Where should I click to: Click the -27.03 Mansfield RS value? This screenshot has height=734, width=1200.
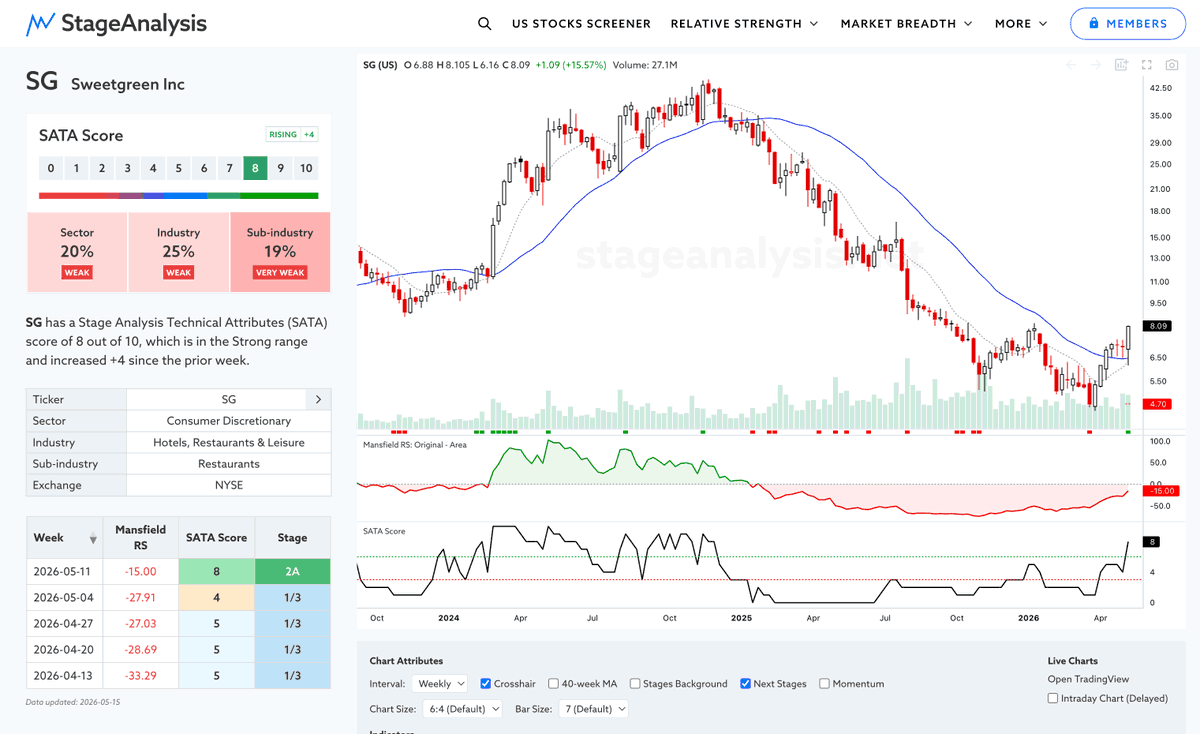[x=141, y=624]
